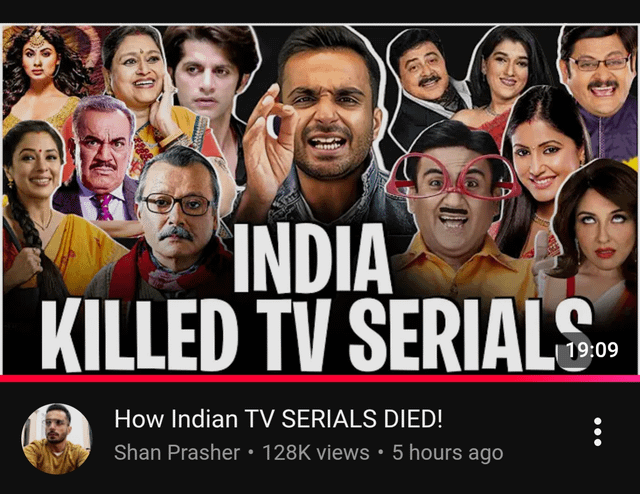Click the word SERIALS in thumbnail text
The height and width of the screenshot is (494, 640).
point(469,335)
